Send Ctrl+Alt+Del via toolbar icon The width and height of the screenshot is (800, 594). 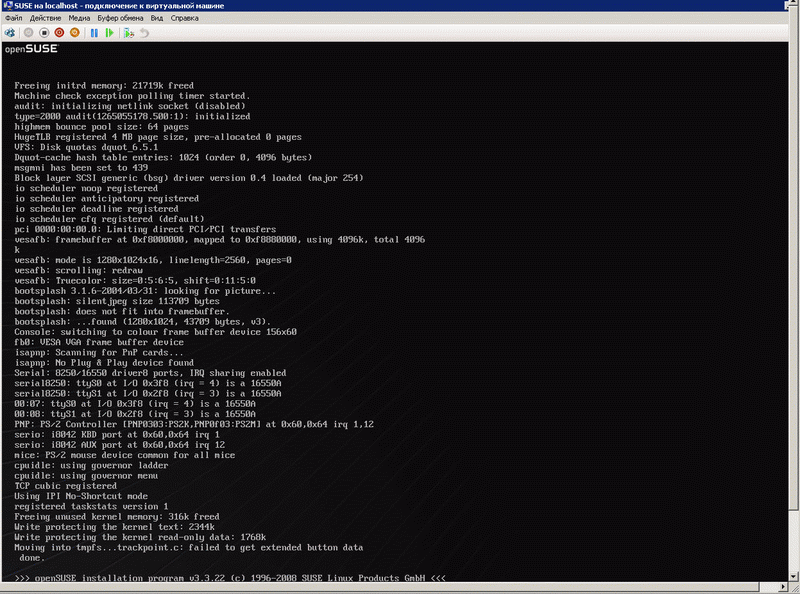pyautogui.click(x=10, y=33)
